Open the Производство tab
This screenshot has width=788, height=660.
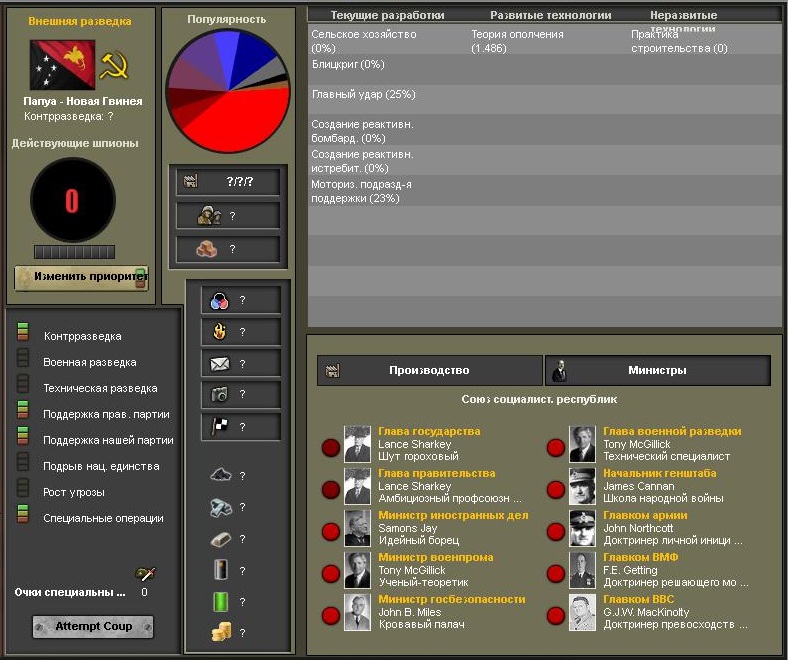point(430,370)
